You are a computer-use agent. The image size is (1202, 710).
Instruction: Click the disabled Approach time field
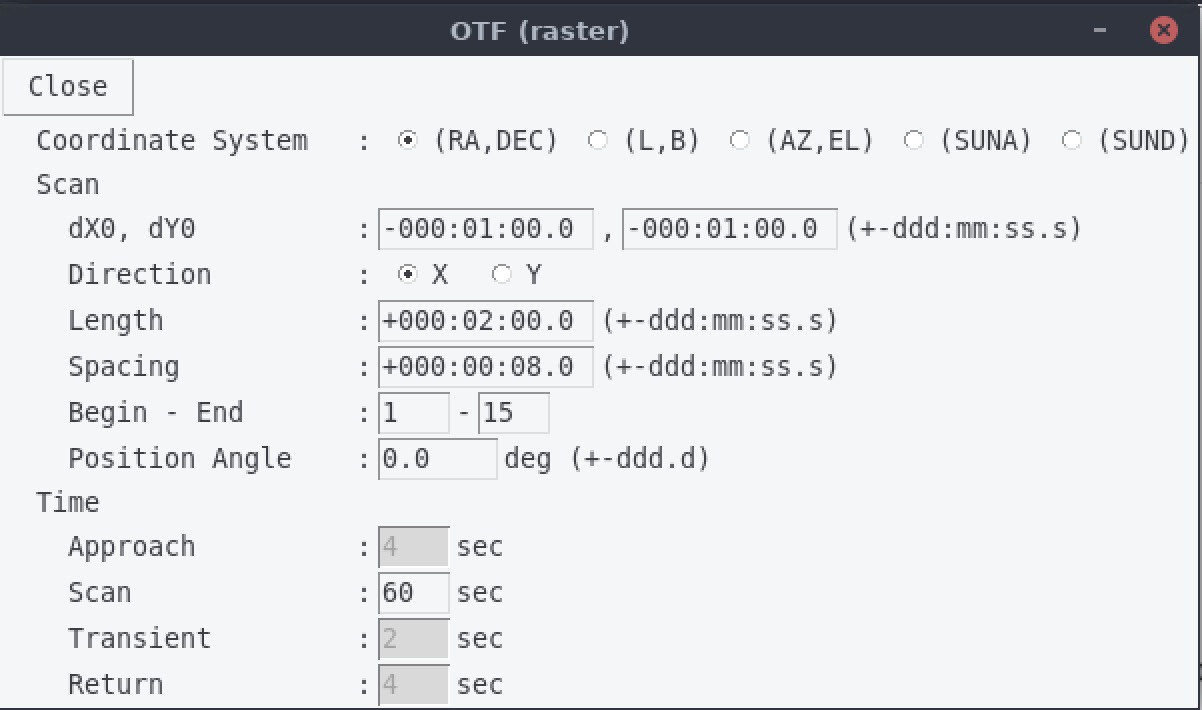click(414, 547)
